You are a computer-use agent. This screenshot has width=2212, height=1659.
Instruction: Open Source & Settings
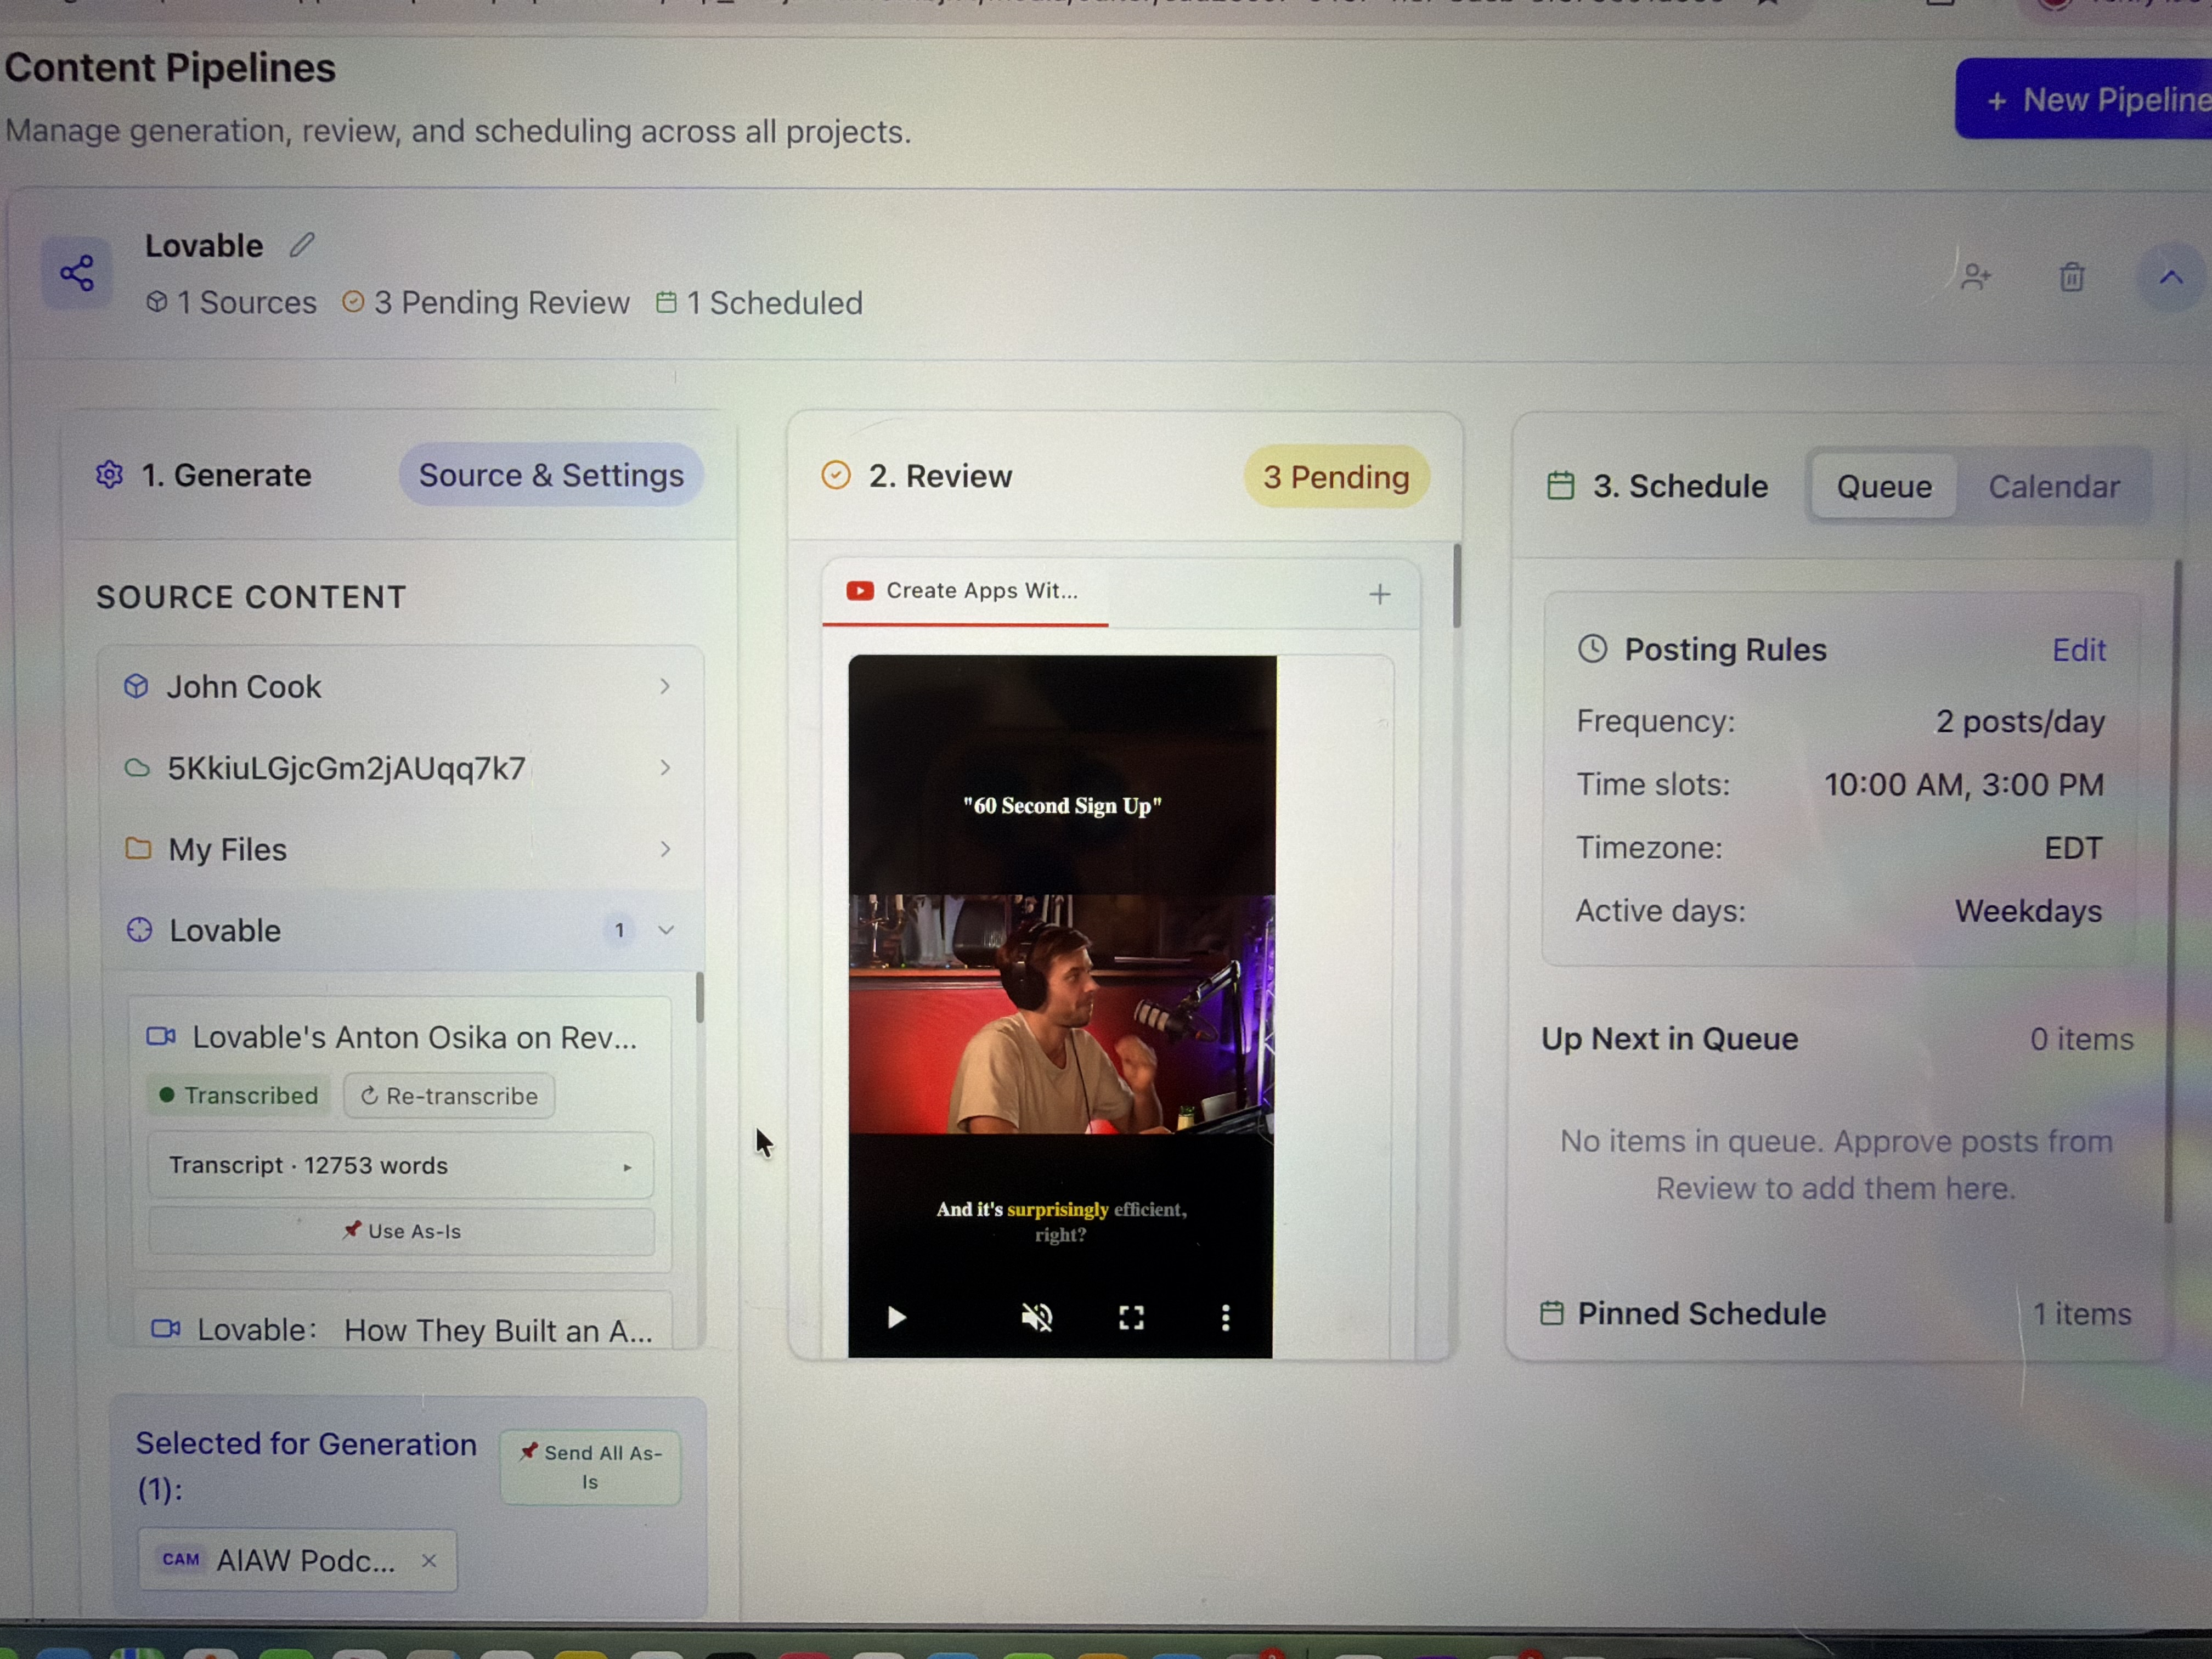(x=551, y=475)
